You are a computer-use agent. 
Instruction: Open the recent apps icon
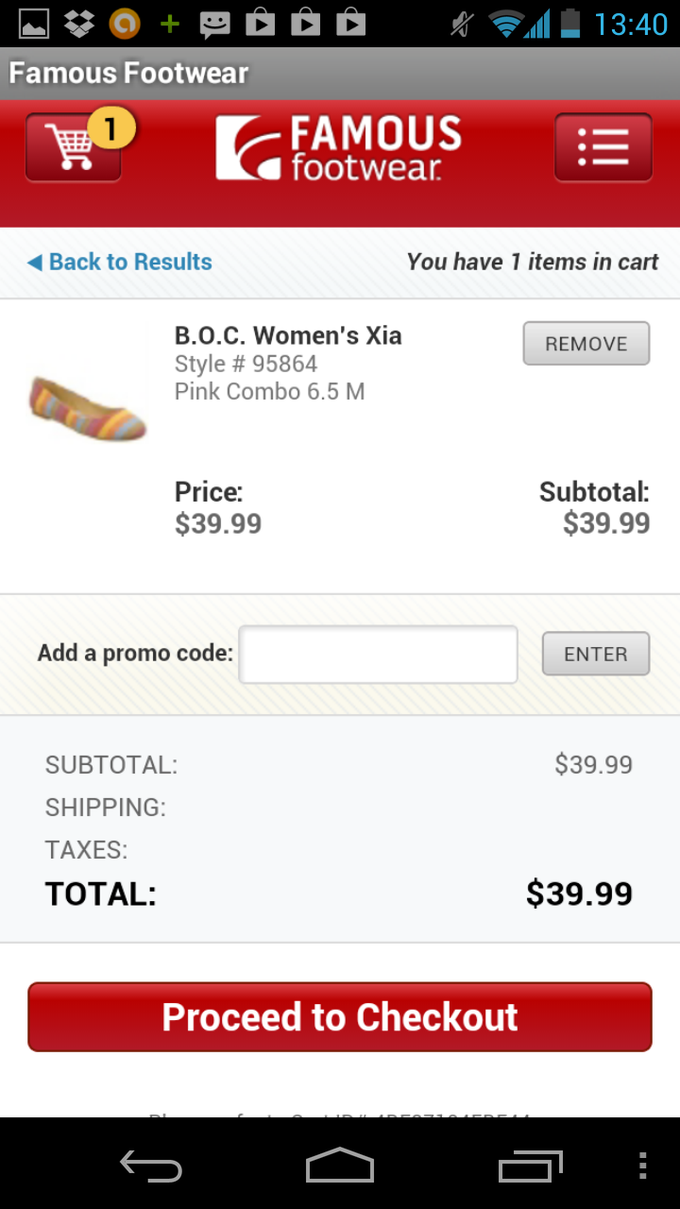(x=529, y=1166)
